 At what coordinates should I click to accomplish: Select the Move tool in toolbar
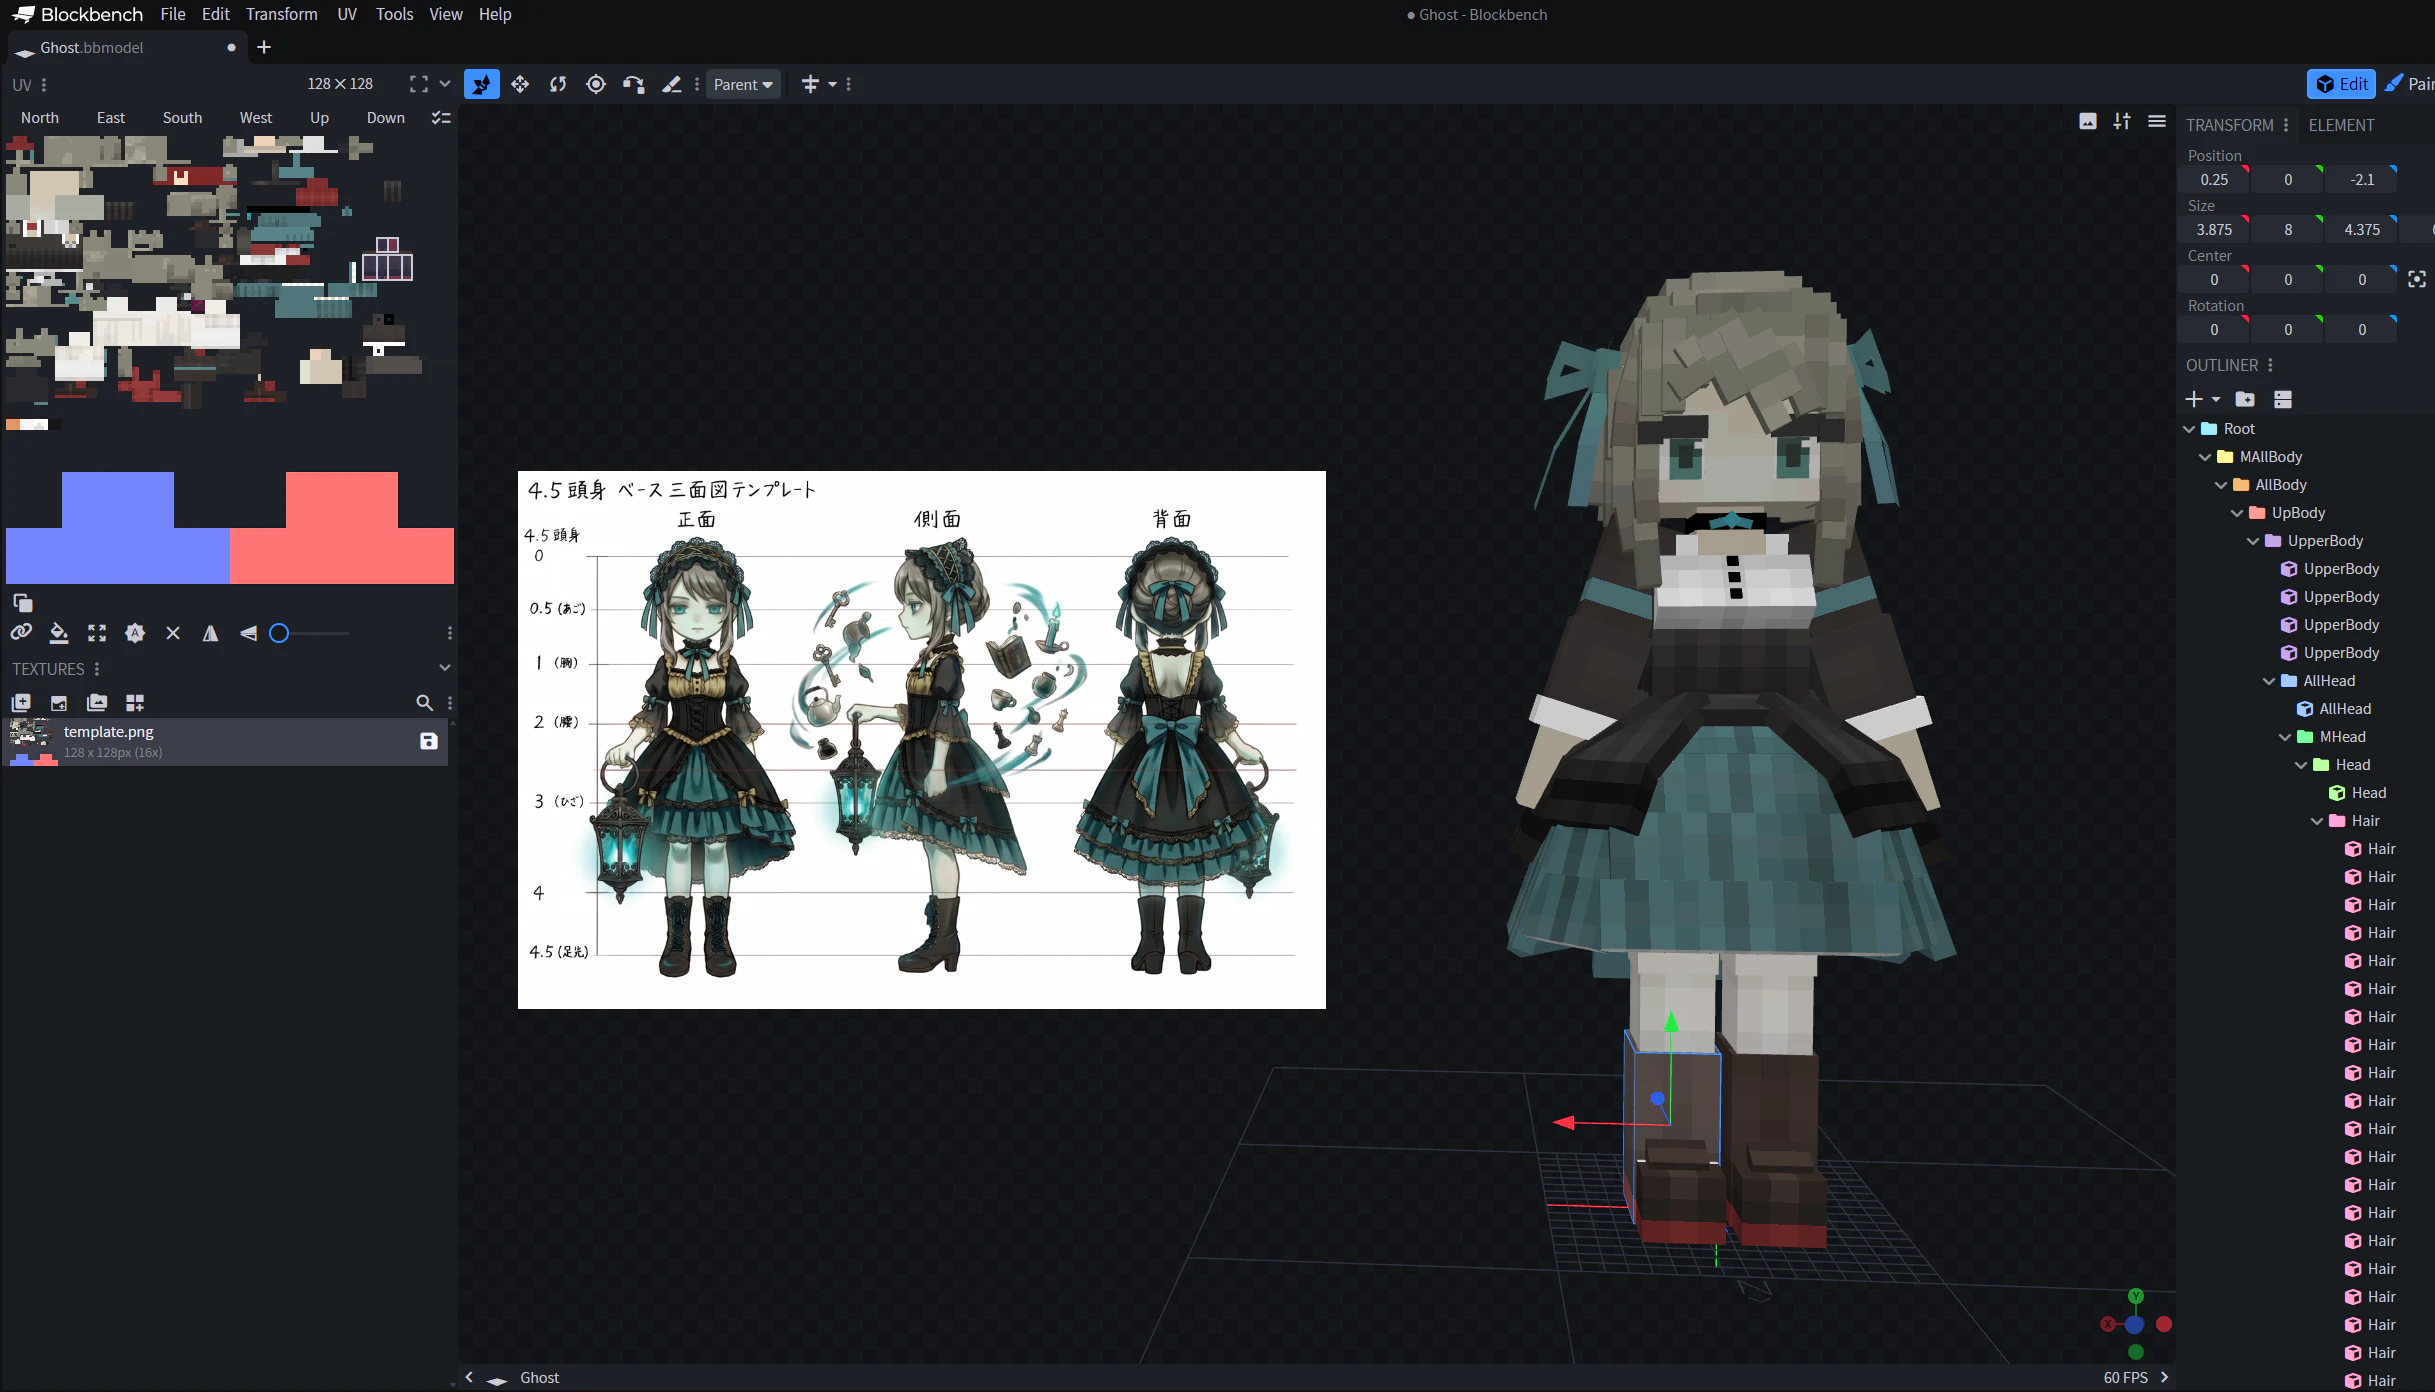coord(482,85)
